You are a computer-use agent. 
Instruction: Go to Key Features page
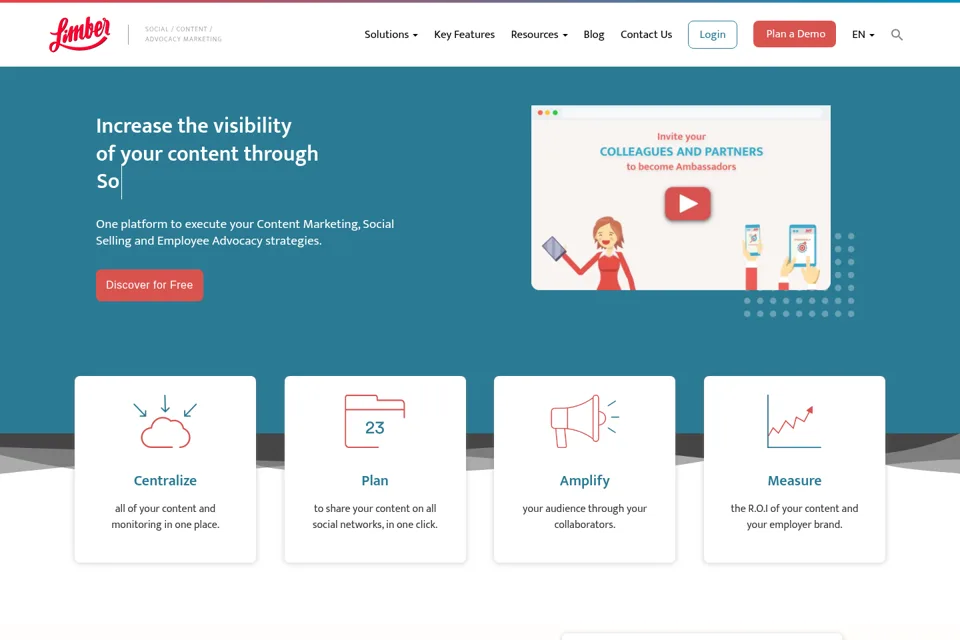tap(464, 35)
